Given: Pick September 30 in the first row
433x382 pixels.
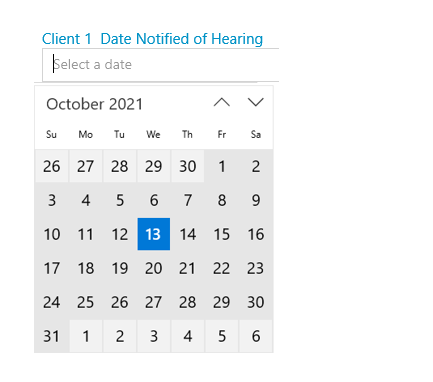Looking at the screenshot, I should tap(188, 166).
